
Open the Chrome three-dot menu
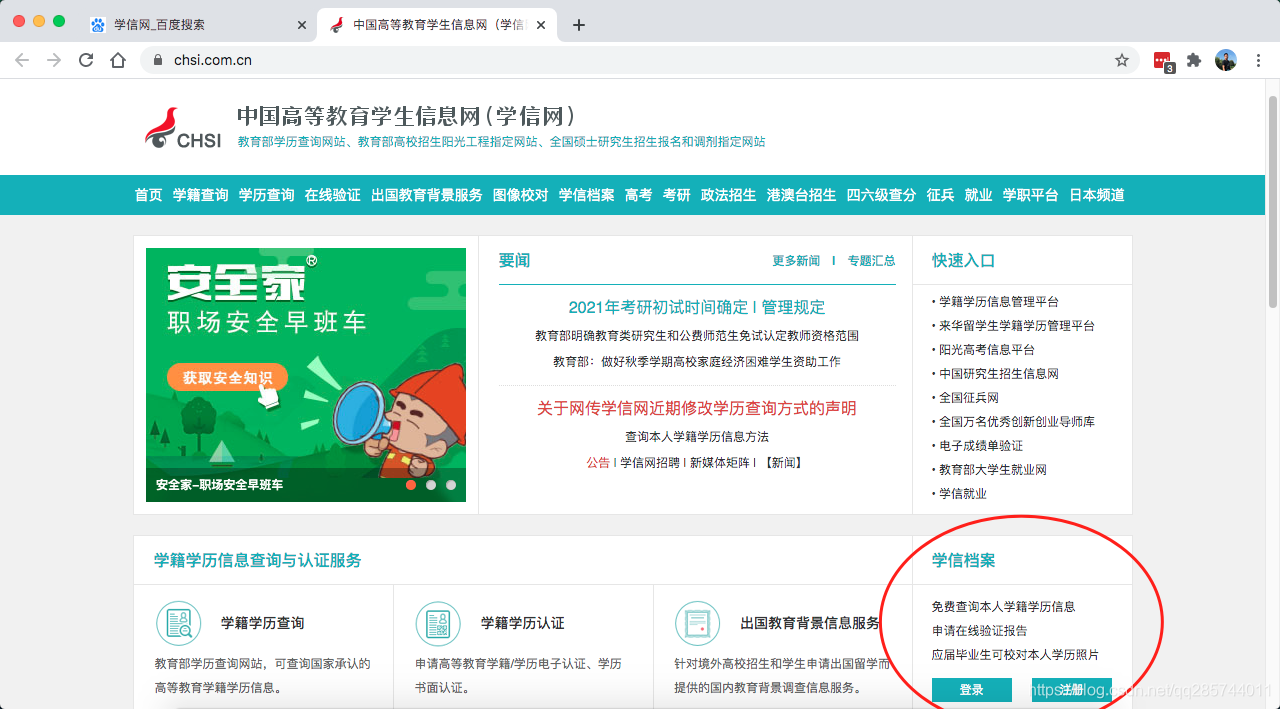tap(1257, 60)
